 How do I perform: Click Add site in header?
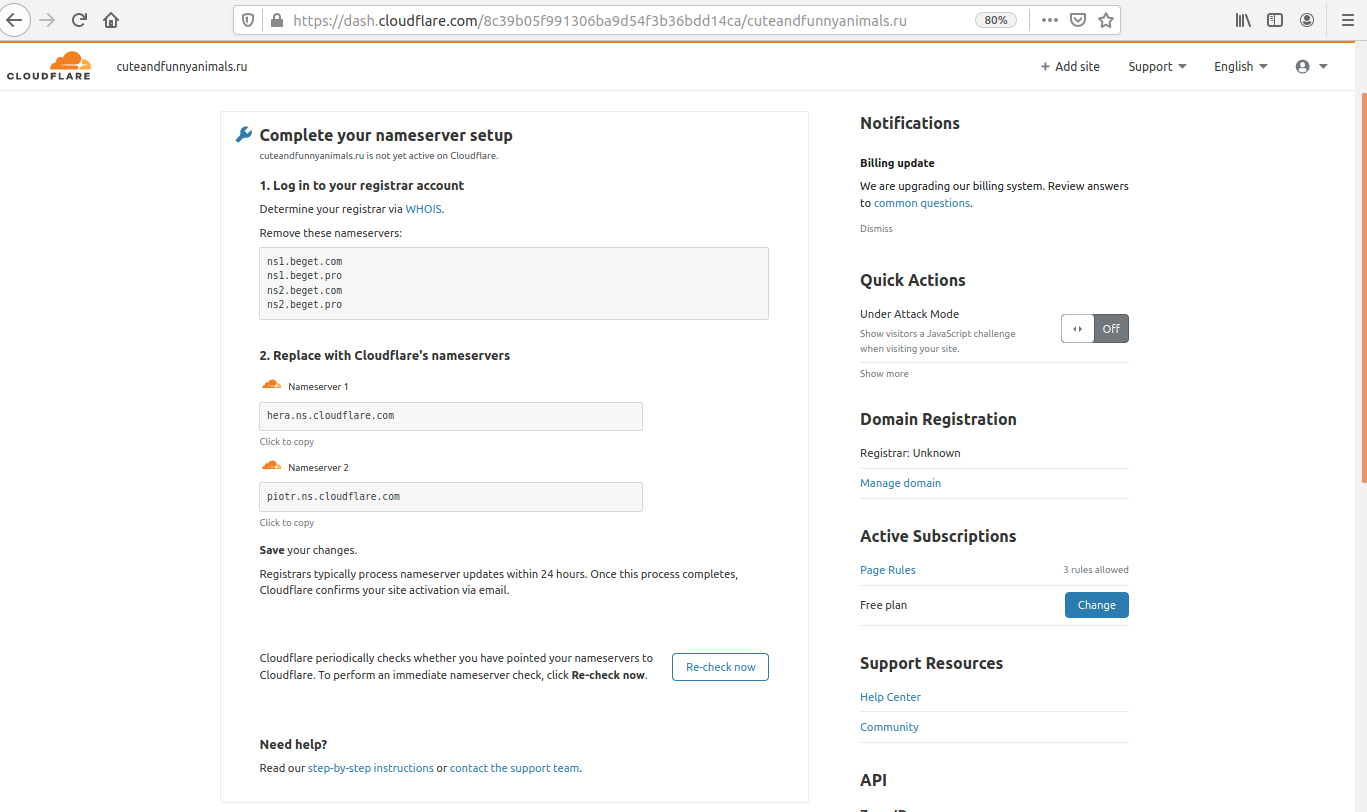tap(1069, 66)
